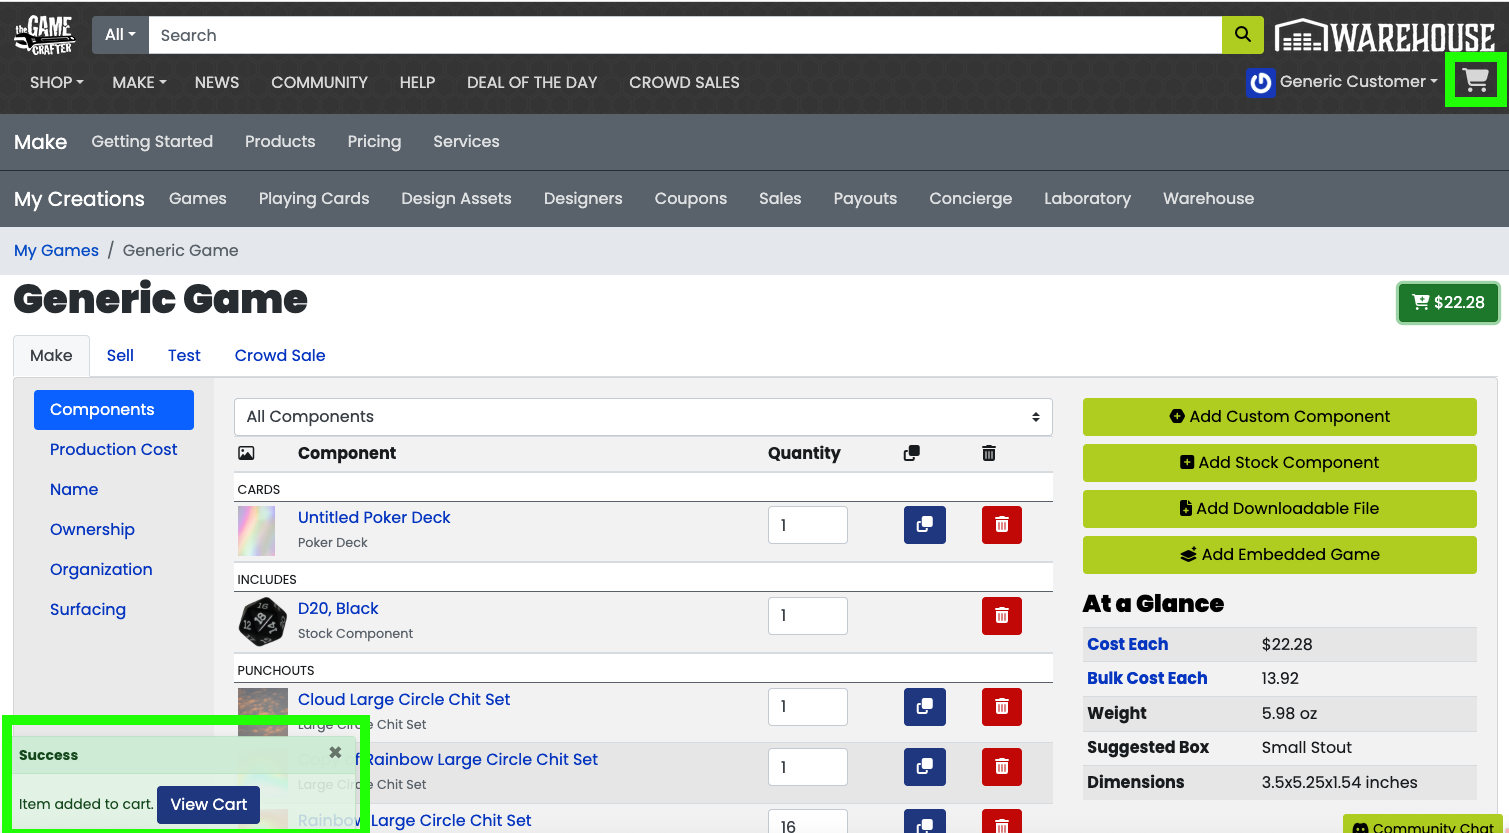Viewport: 1509px width, 833px height.
Task: Open The Game Crafter logo home
Action: tap(44, 35)
